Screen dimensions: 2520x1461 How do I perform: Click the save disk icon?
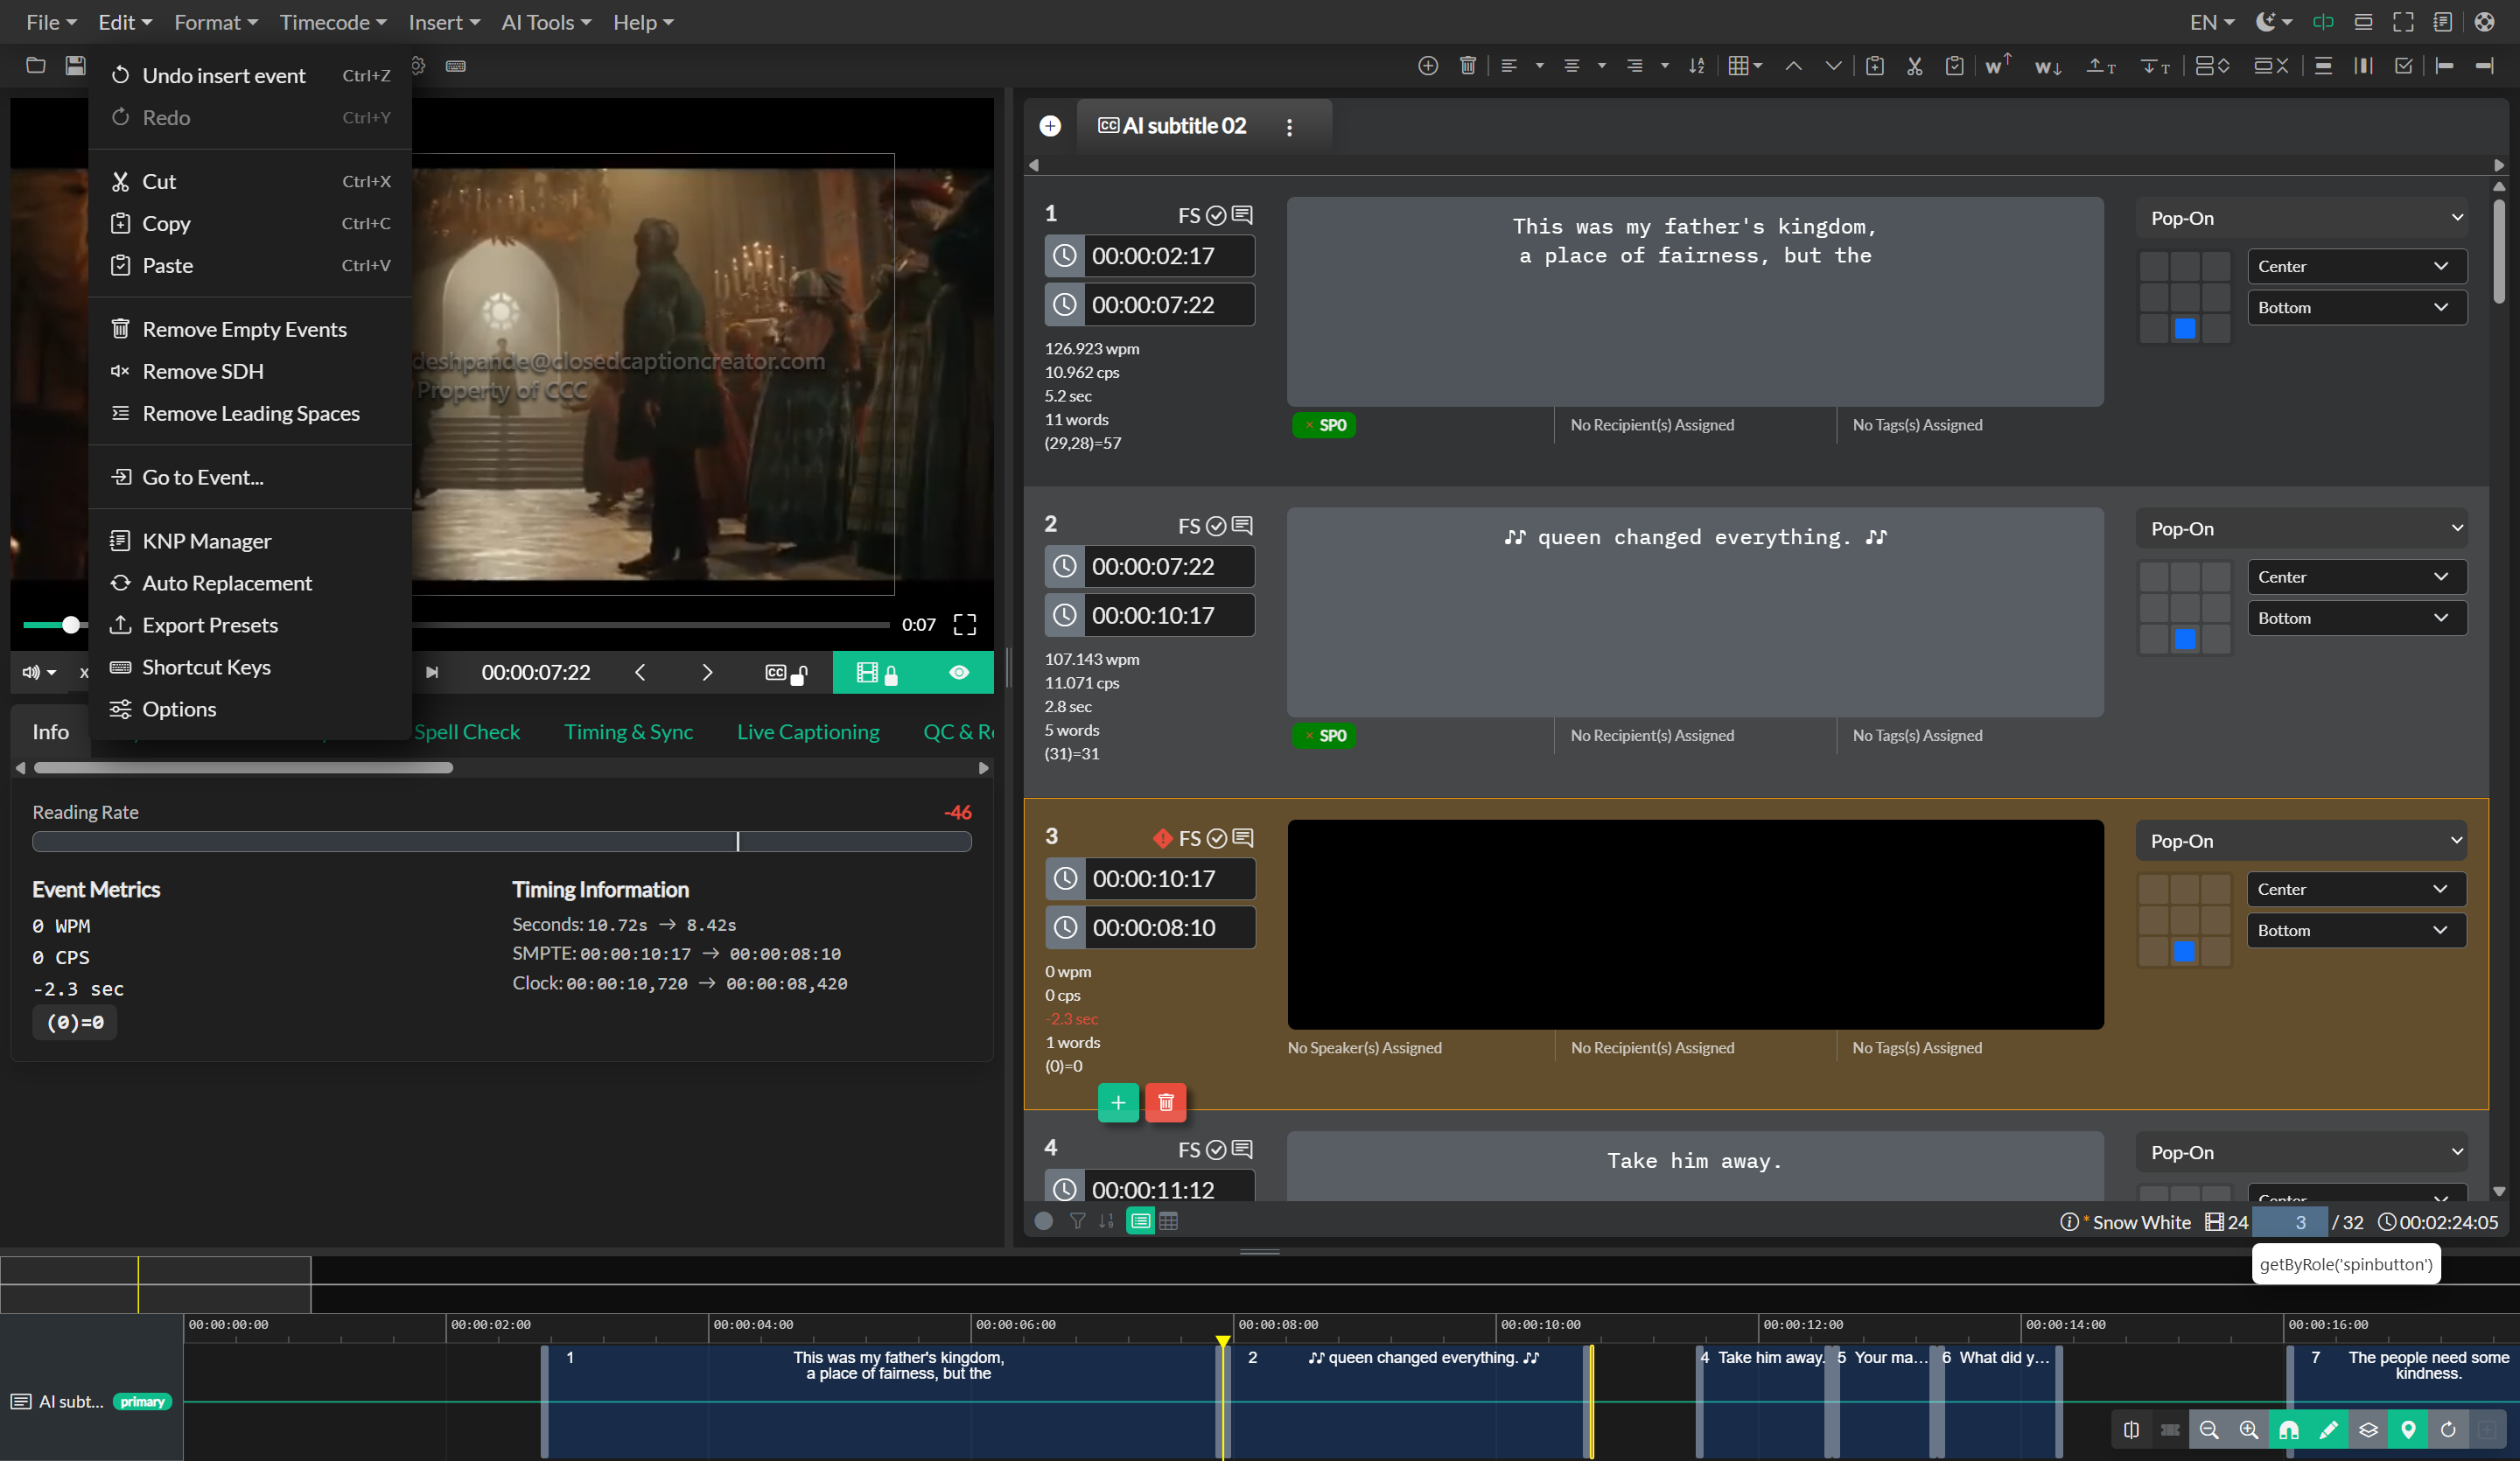(x=75, y=66)
